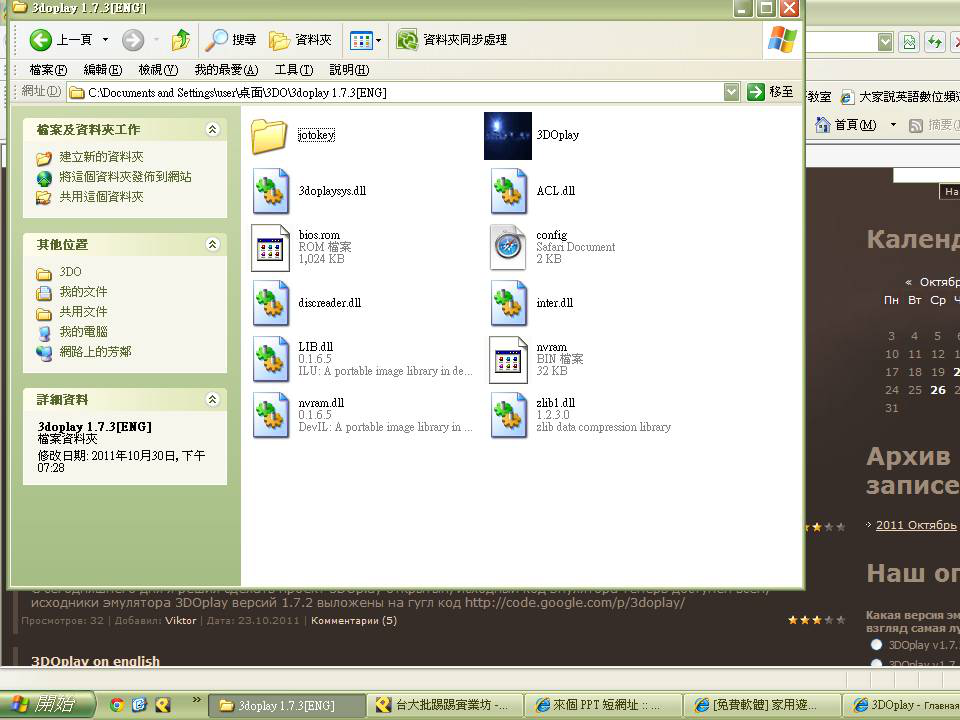Select the bios.rom file icon
The image size is (960, 720).
pyautogui.click(x=270, y=247)
